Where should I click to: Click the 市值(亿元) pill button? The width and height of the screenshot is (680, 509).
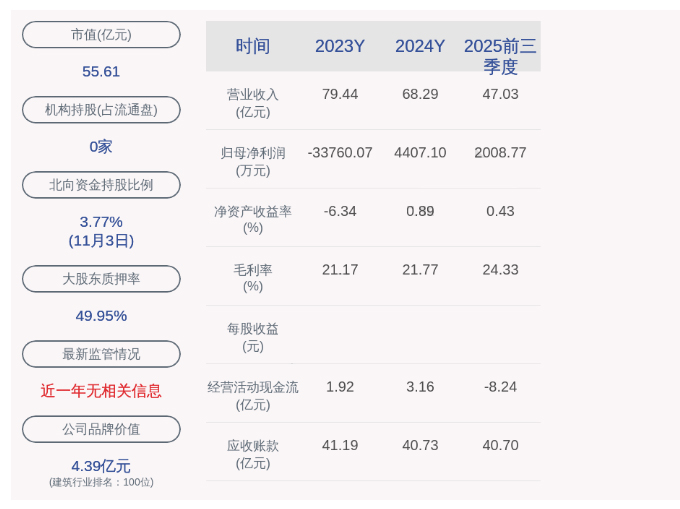pos(101,35)
